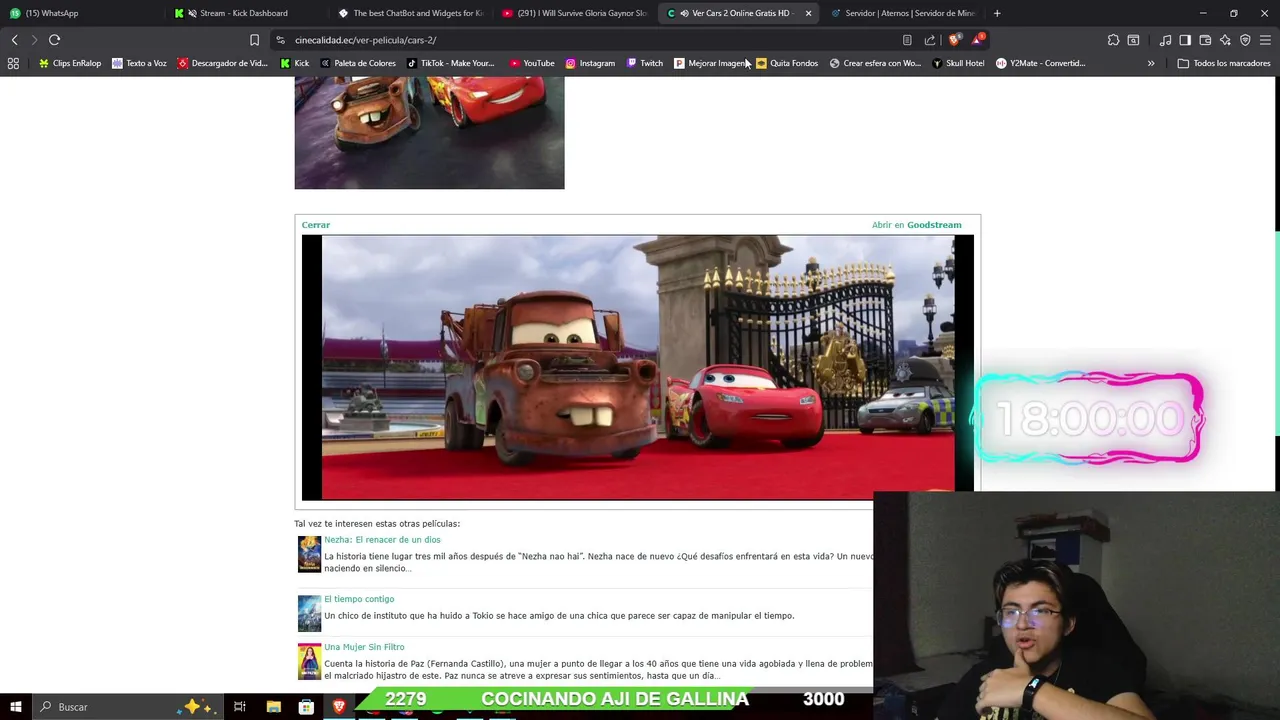
Task: Open the browser main hamburger menu
Action: coord(1265,40)
